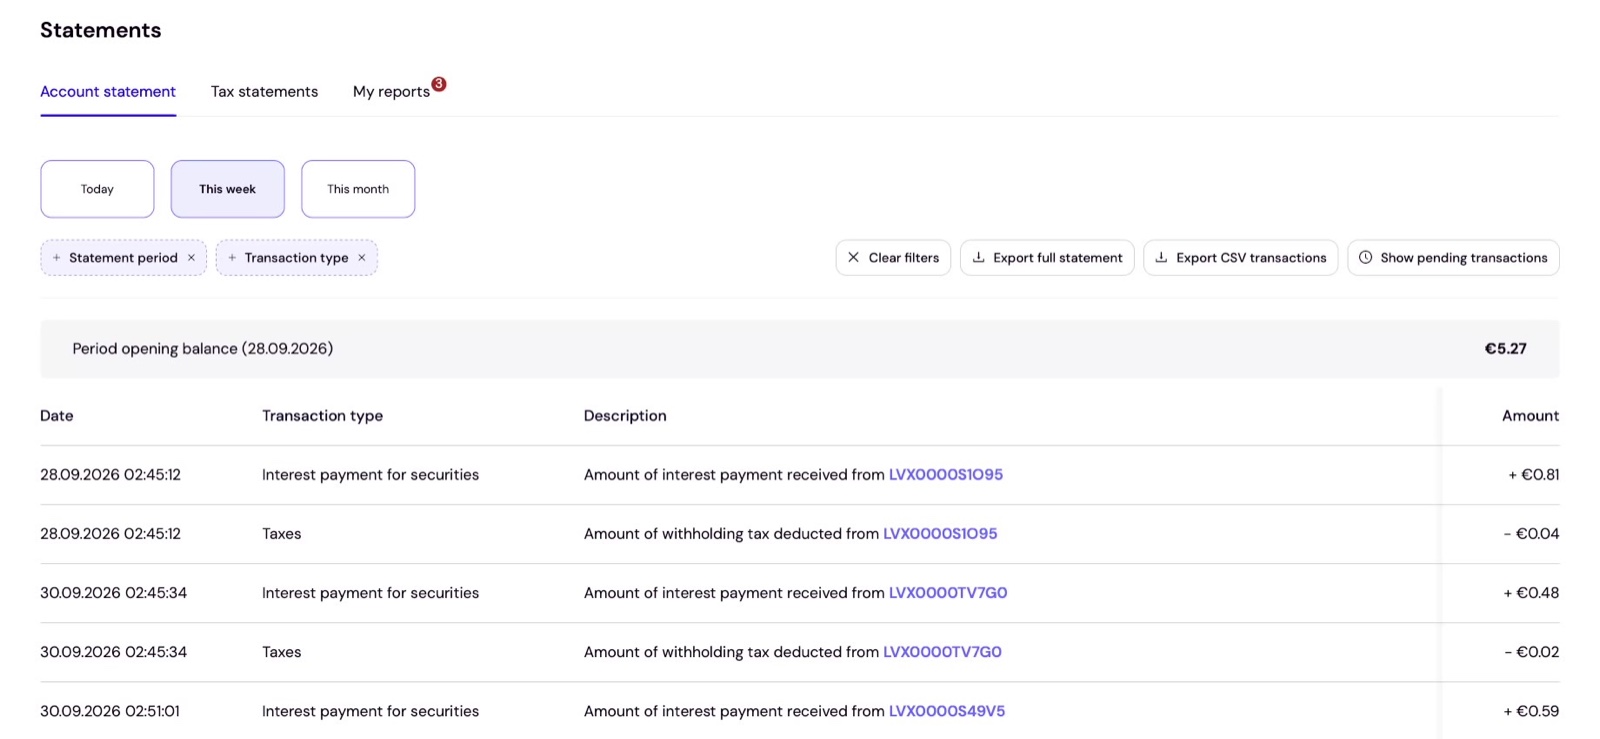This screenshot has height=739, width=1600.
Task: Open the My reports notification badge
Action: pos(439,84)
